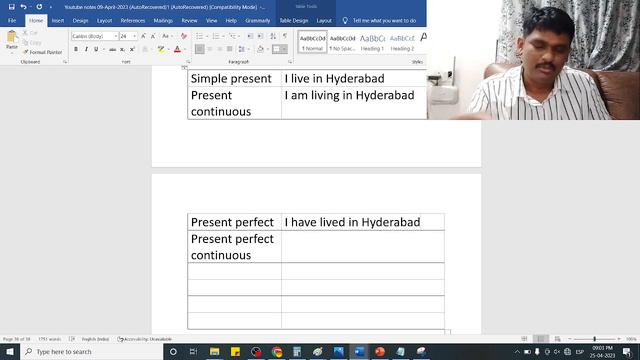Click the word count in the status bar
This screenshot has width=640, height=360.
tap(49, 339)
